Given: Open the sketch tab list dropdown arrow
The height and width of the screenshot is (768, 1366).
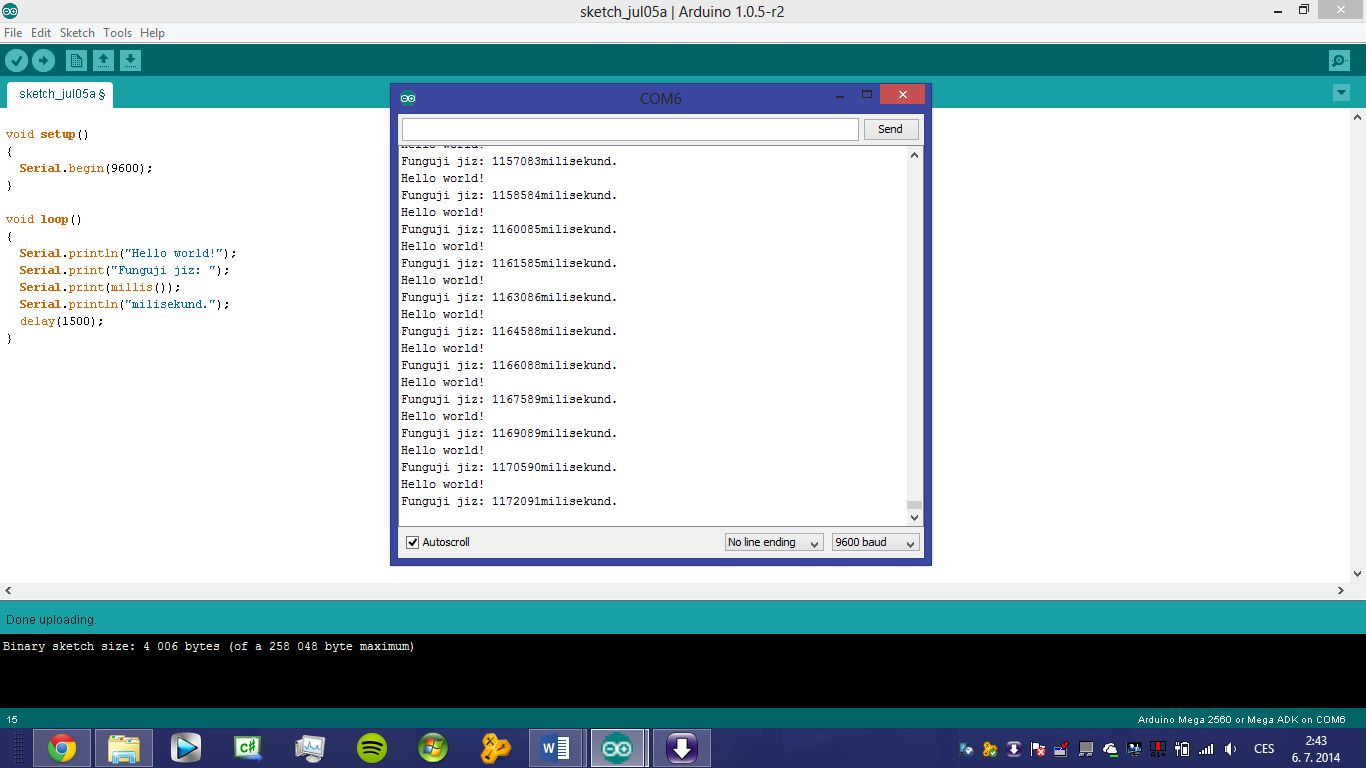Looking at the screenshot, I should pyautogui.click(x=1341, y=91).
